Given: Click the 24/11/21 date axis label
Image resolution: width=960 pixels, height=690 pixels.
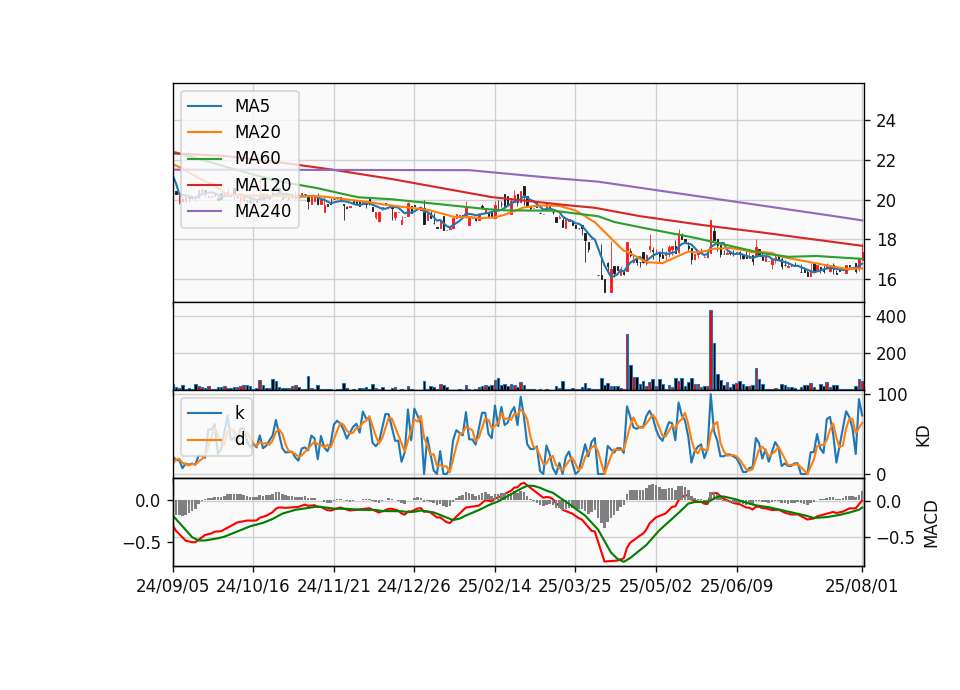Looking at the screenshot, I should click(x=334, y=586).
